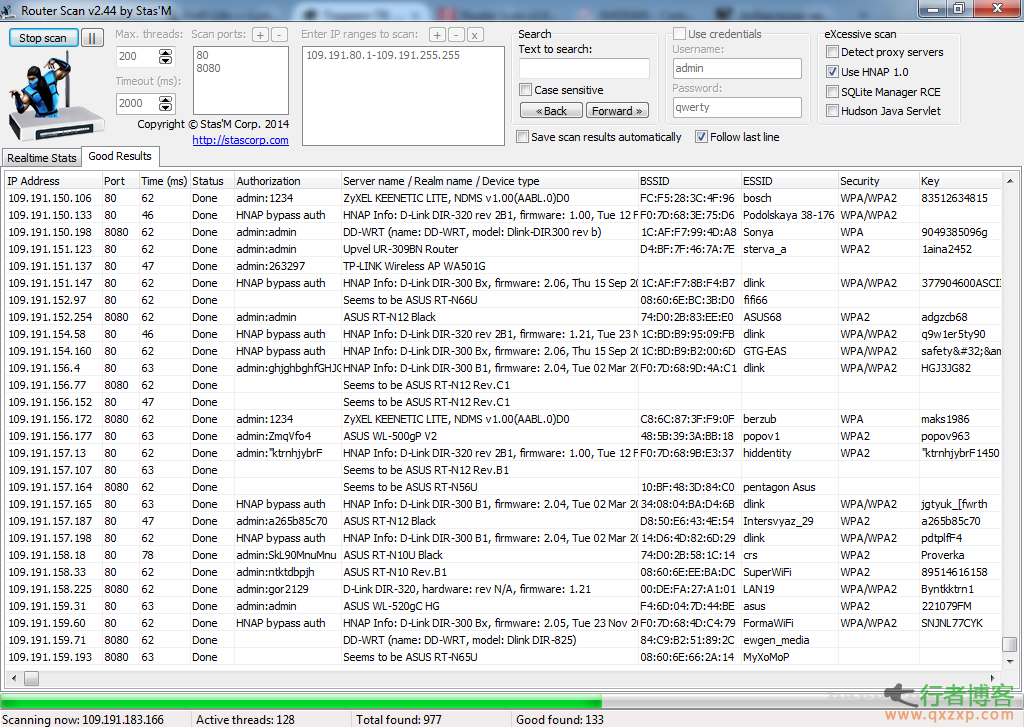Screen dimensions: 1024x728
Task: Sort by ESSID column header
Action: 790,181
